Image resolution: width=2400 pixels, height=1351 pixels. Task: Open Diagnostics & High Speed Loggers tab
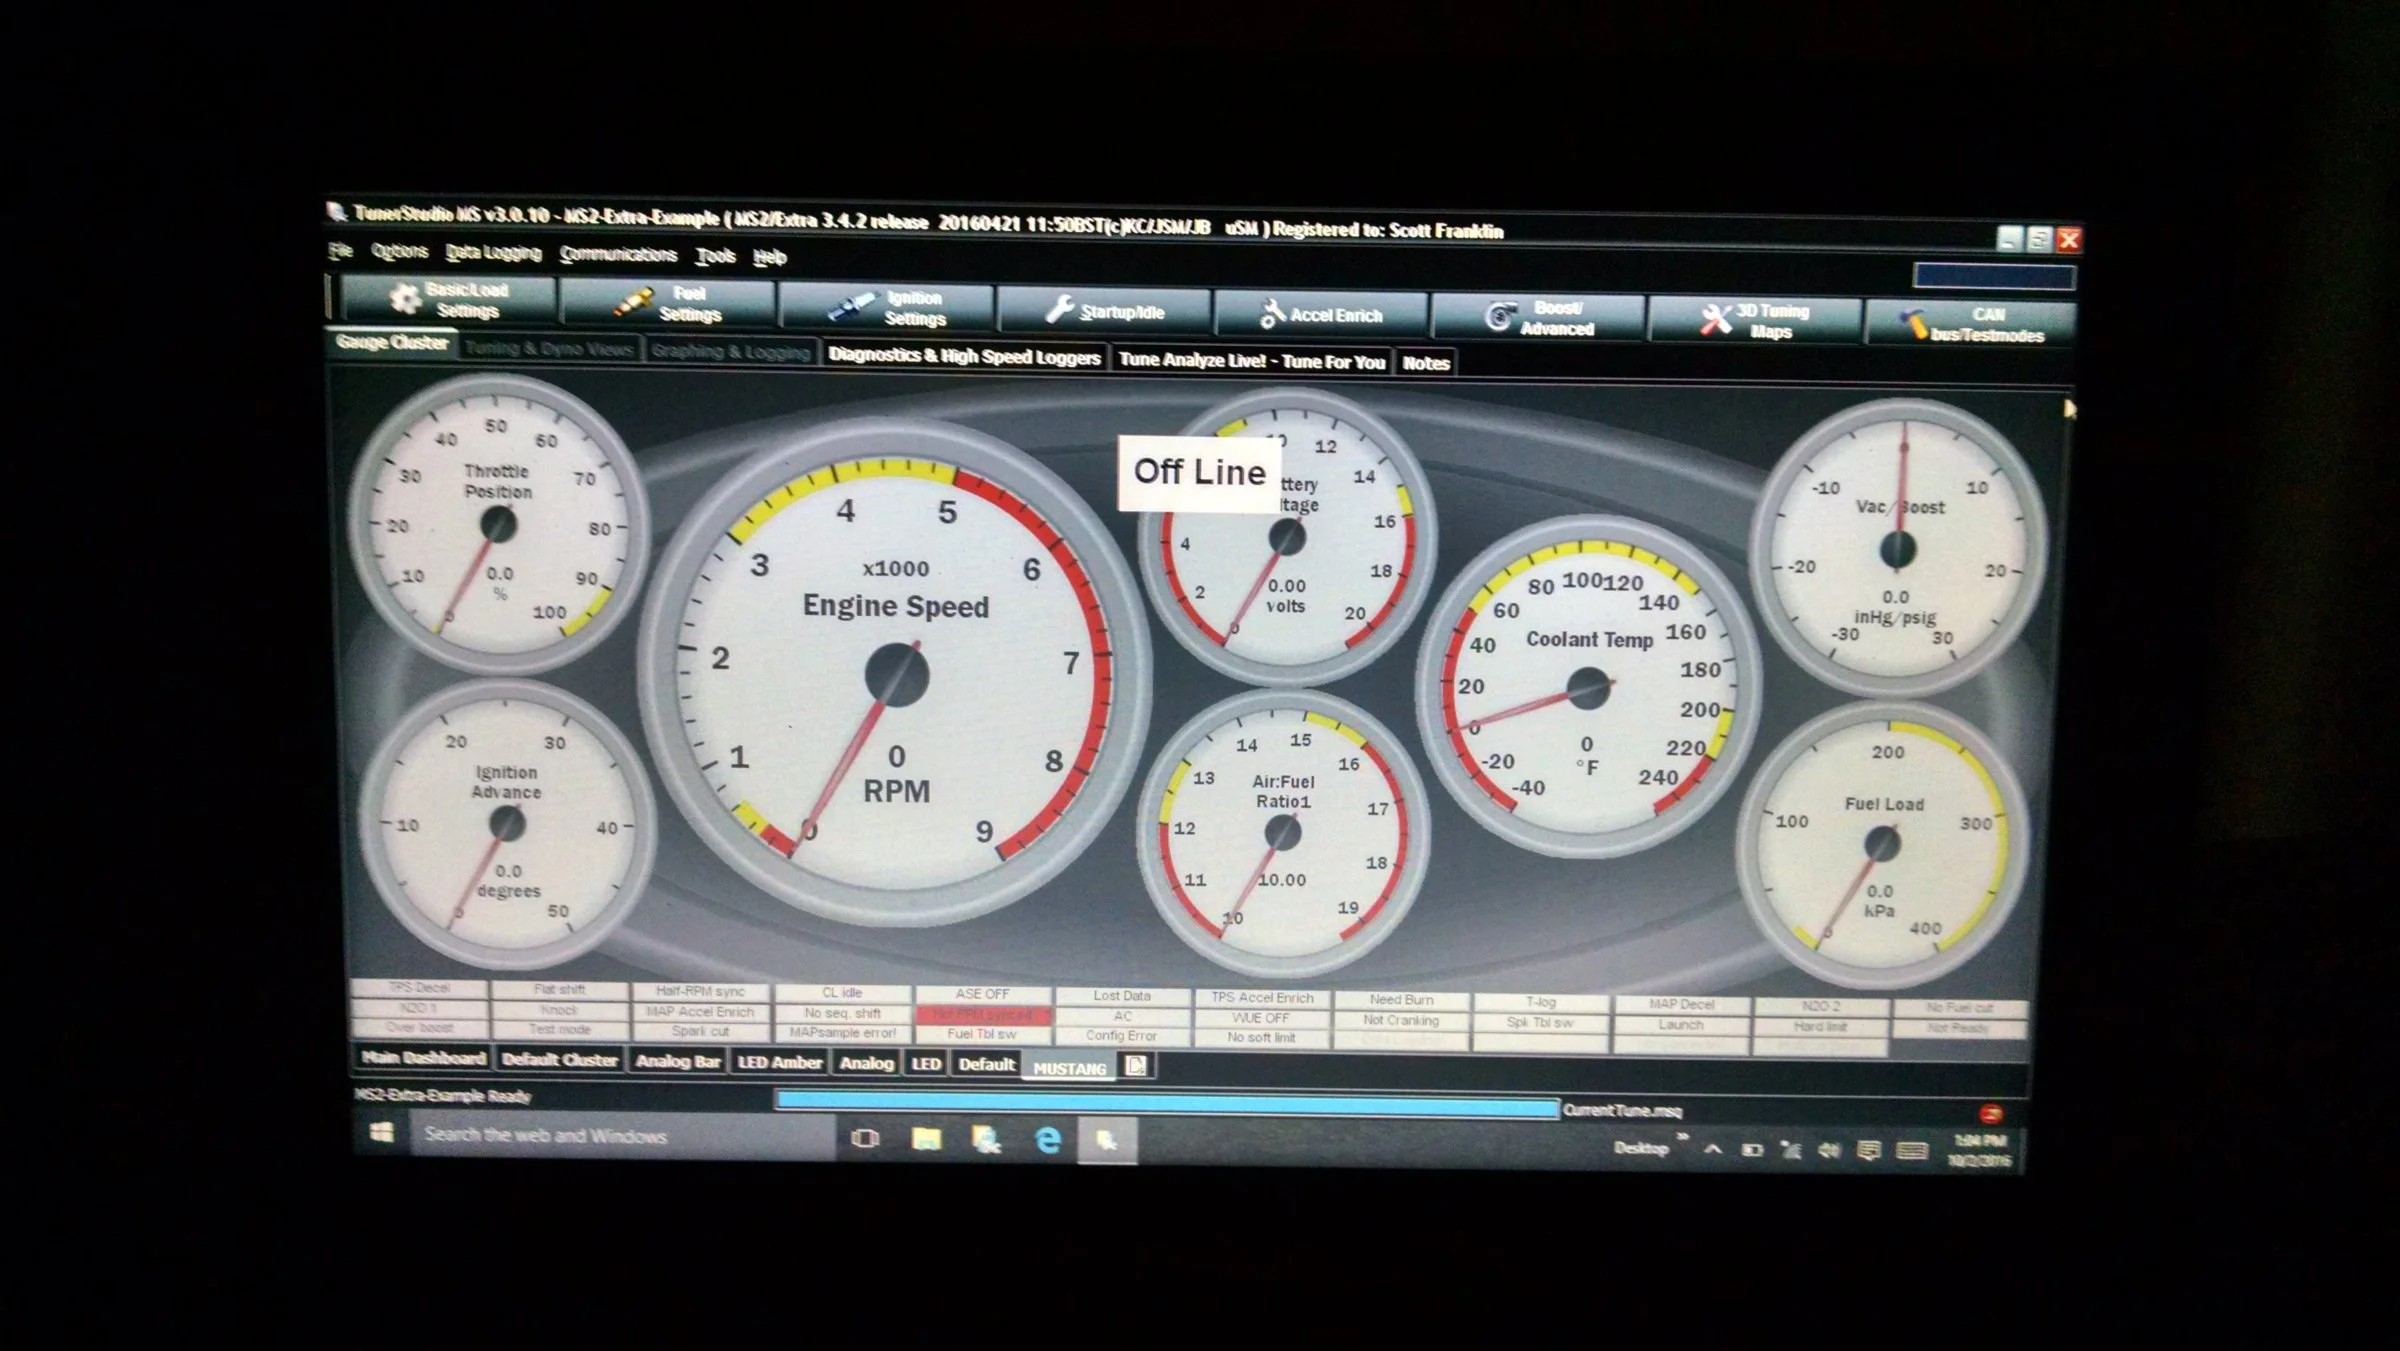(x=964, y=355)
